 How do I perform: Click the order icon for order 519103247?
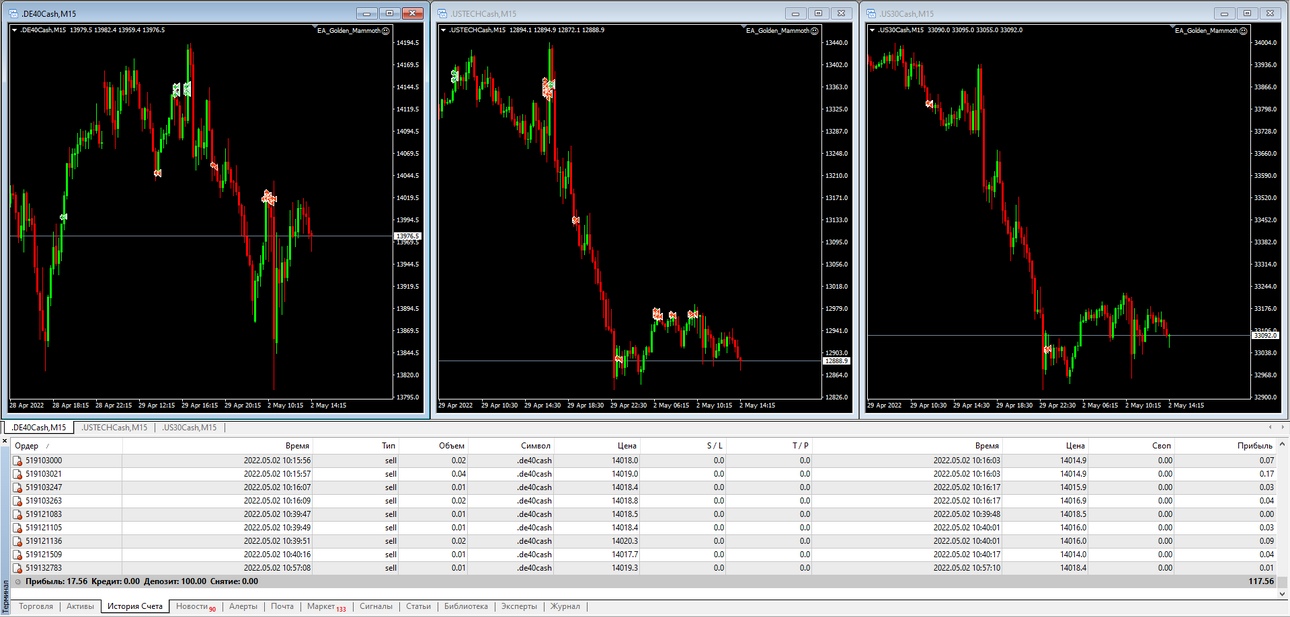(18, 487)
